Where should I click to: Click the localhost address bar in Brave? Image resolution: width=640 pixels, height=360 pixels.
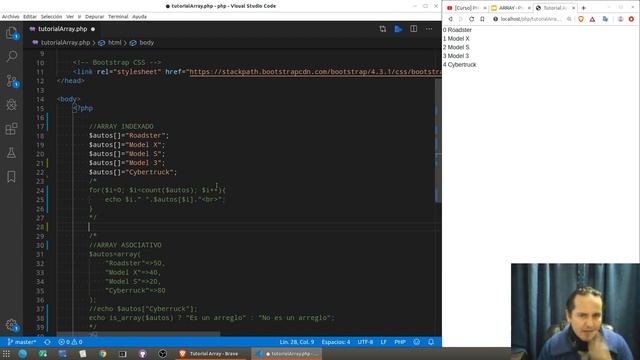(x=531, y=19)
